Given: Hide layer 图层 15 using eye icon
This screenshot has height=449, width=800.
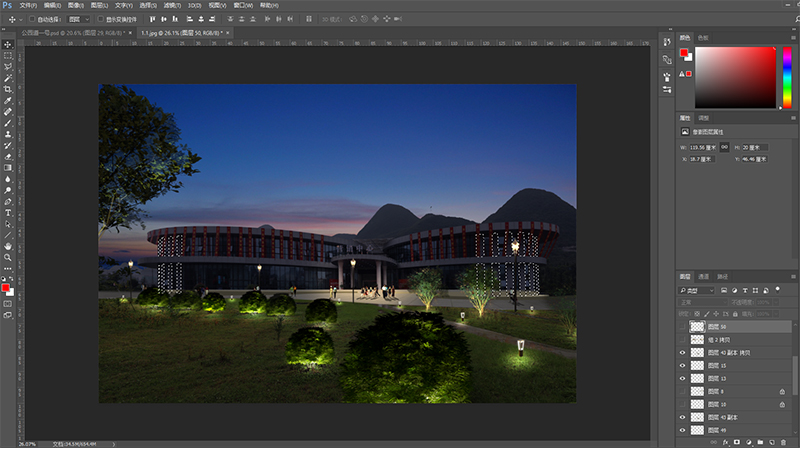Looking at the screenshot, I should click(683, 366).
